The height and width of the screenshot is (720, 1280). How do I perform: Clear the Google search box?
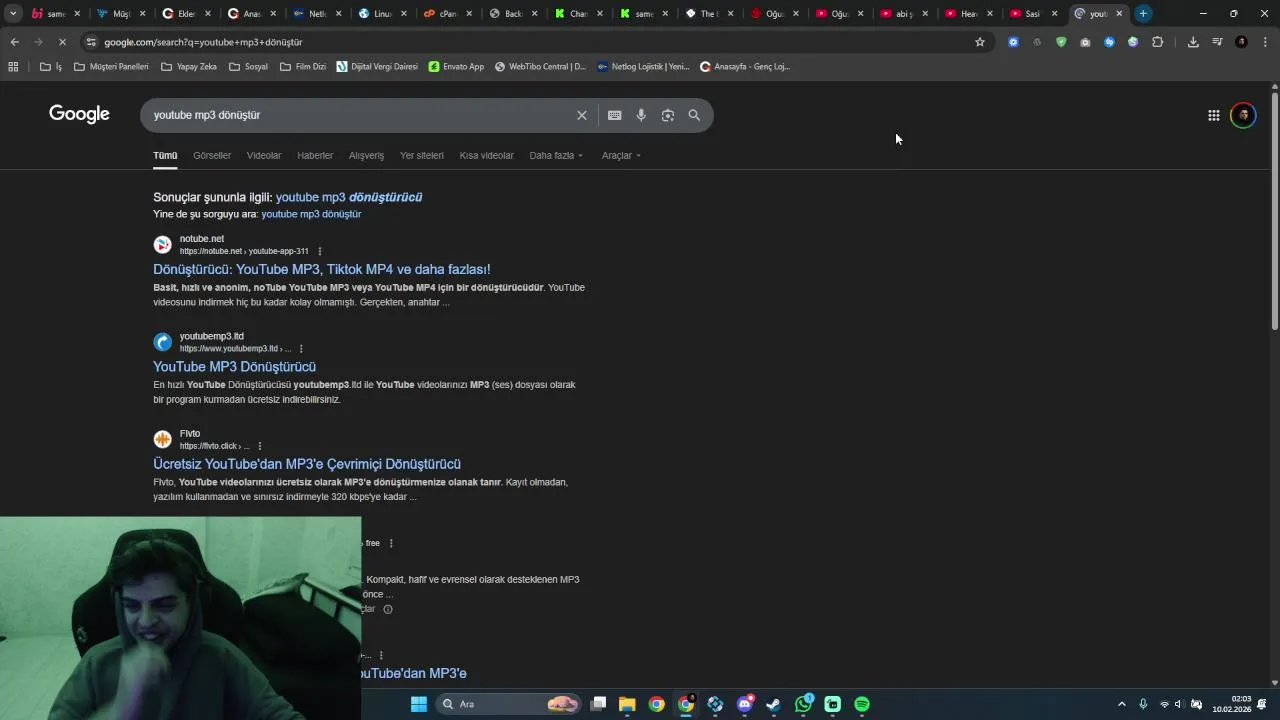(x=581, y=115)
